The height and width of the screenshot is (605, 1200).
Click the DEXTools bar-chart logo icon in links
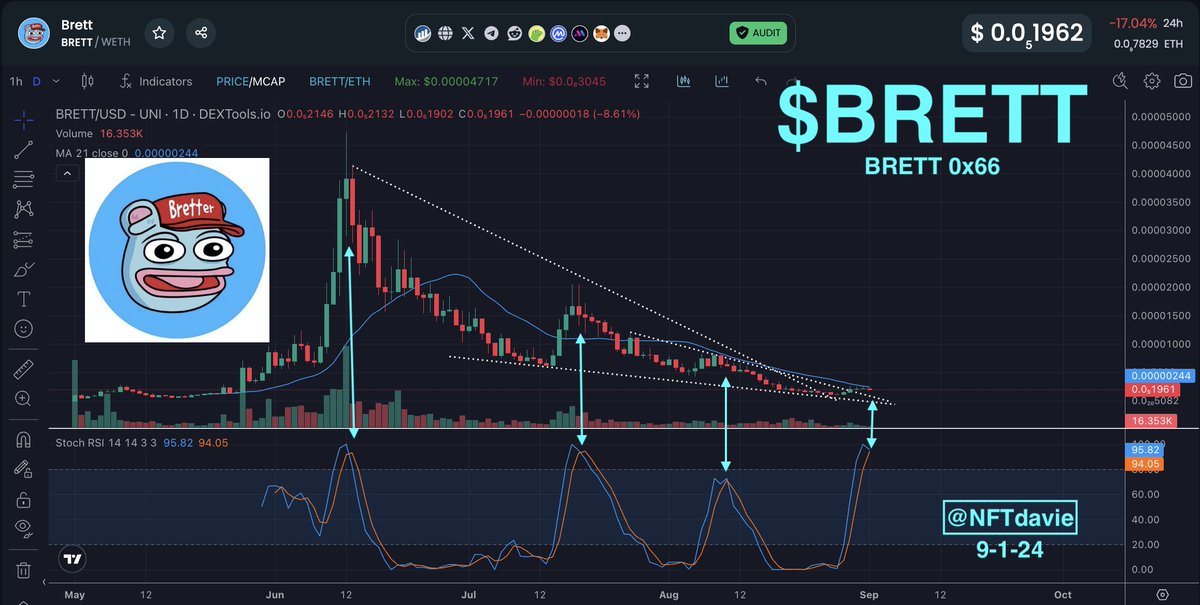(x=424, y=33)
